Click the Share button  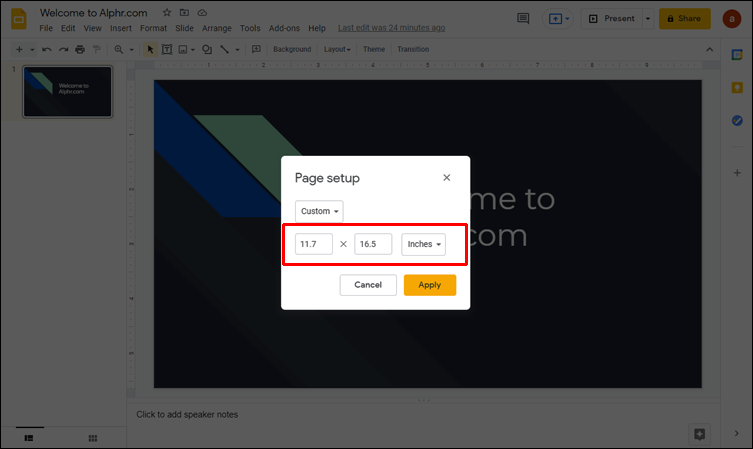click(x=684, y=19)
